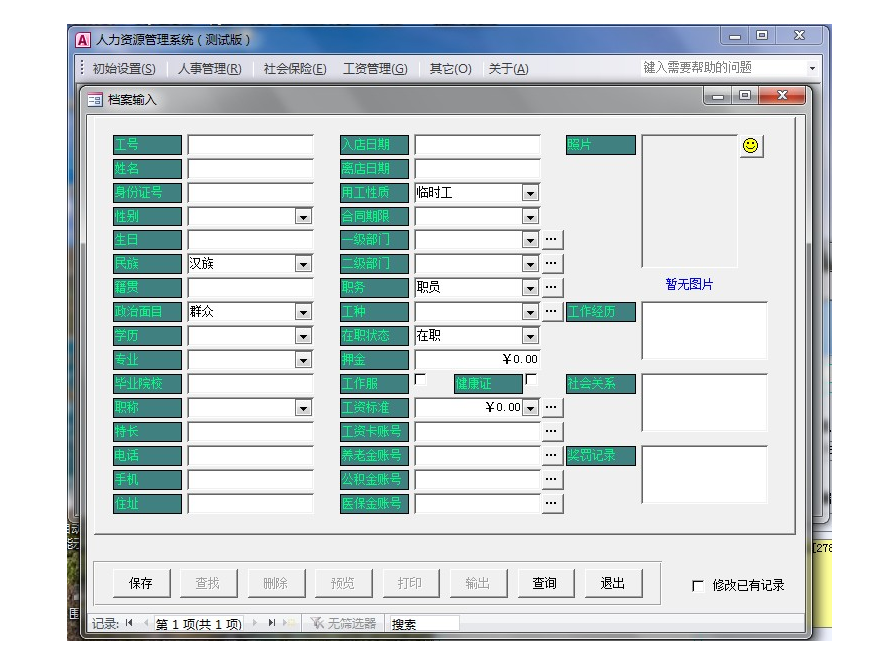880x666 pixels.
Task: Open the 工资管理(G) menu
Action: click(375, 69)
